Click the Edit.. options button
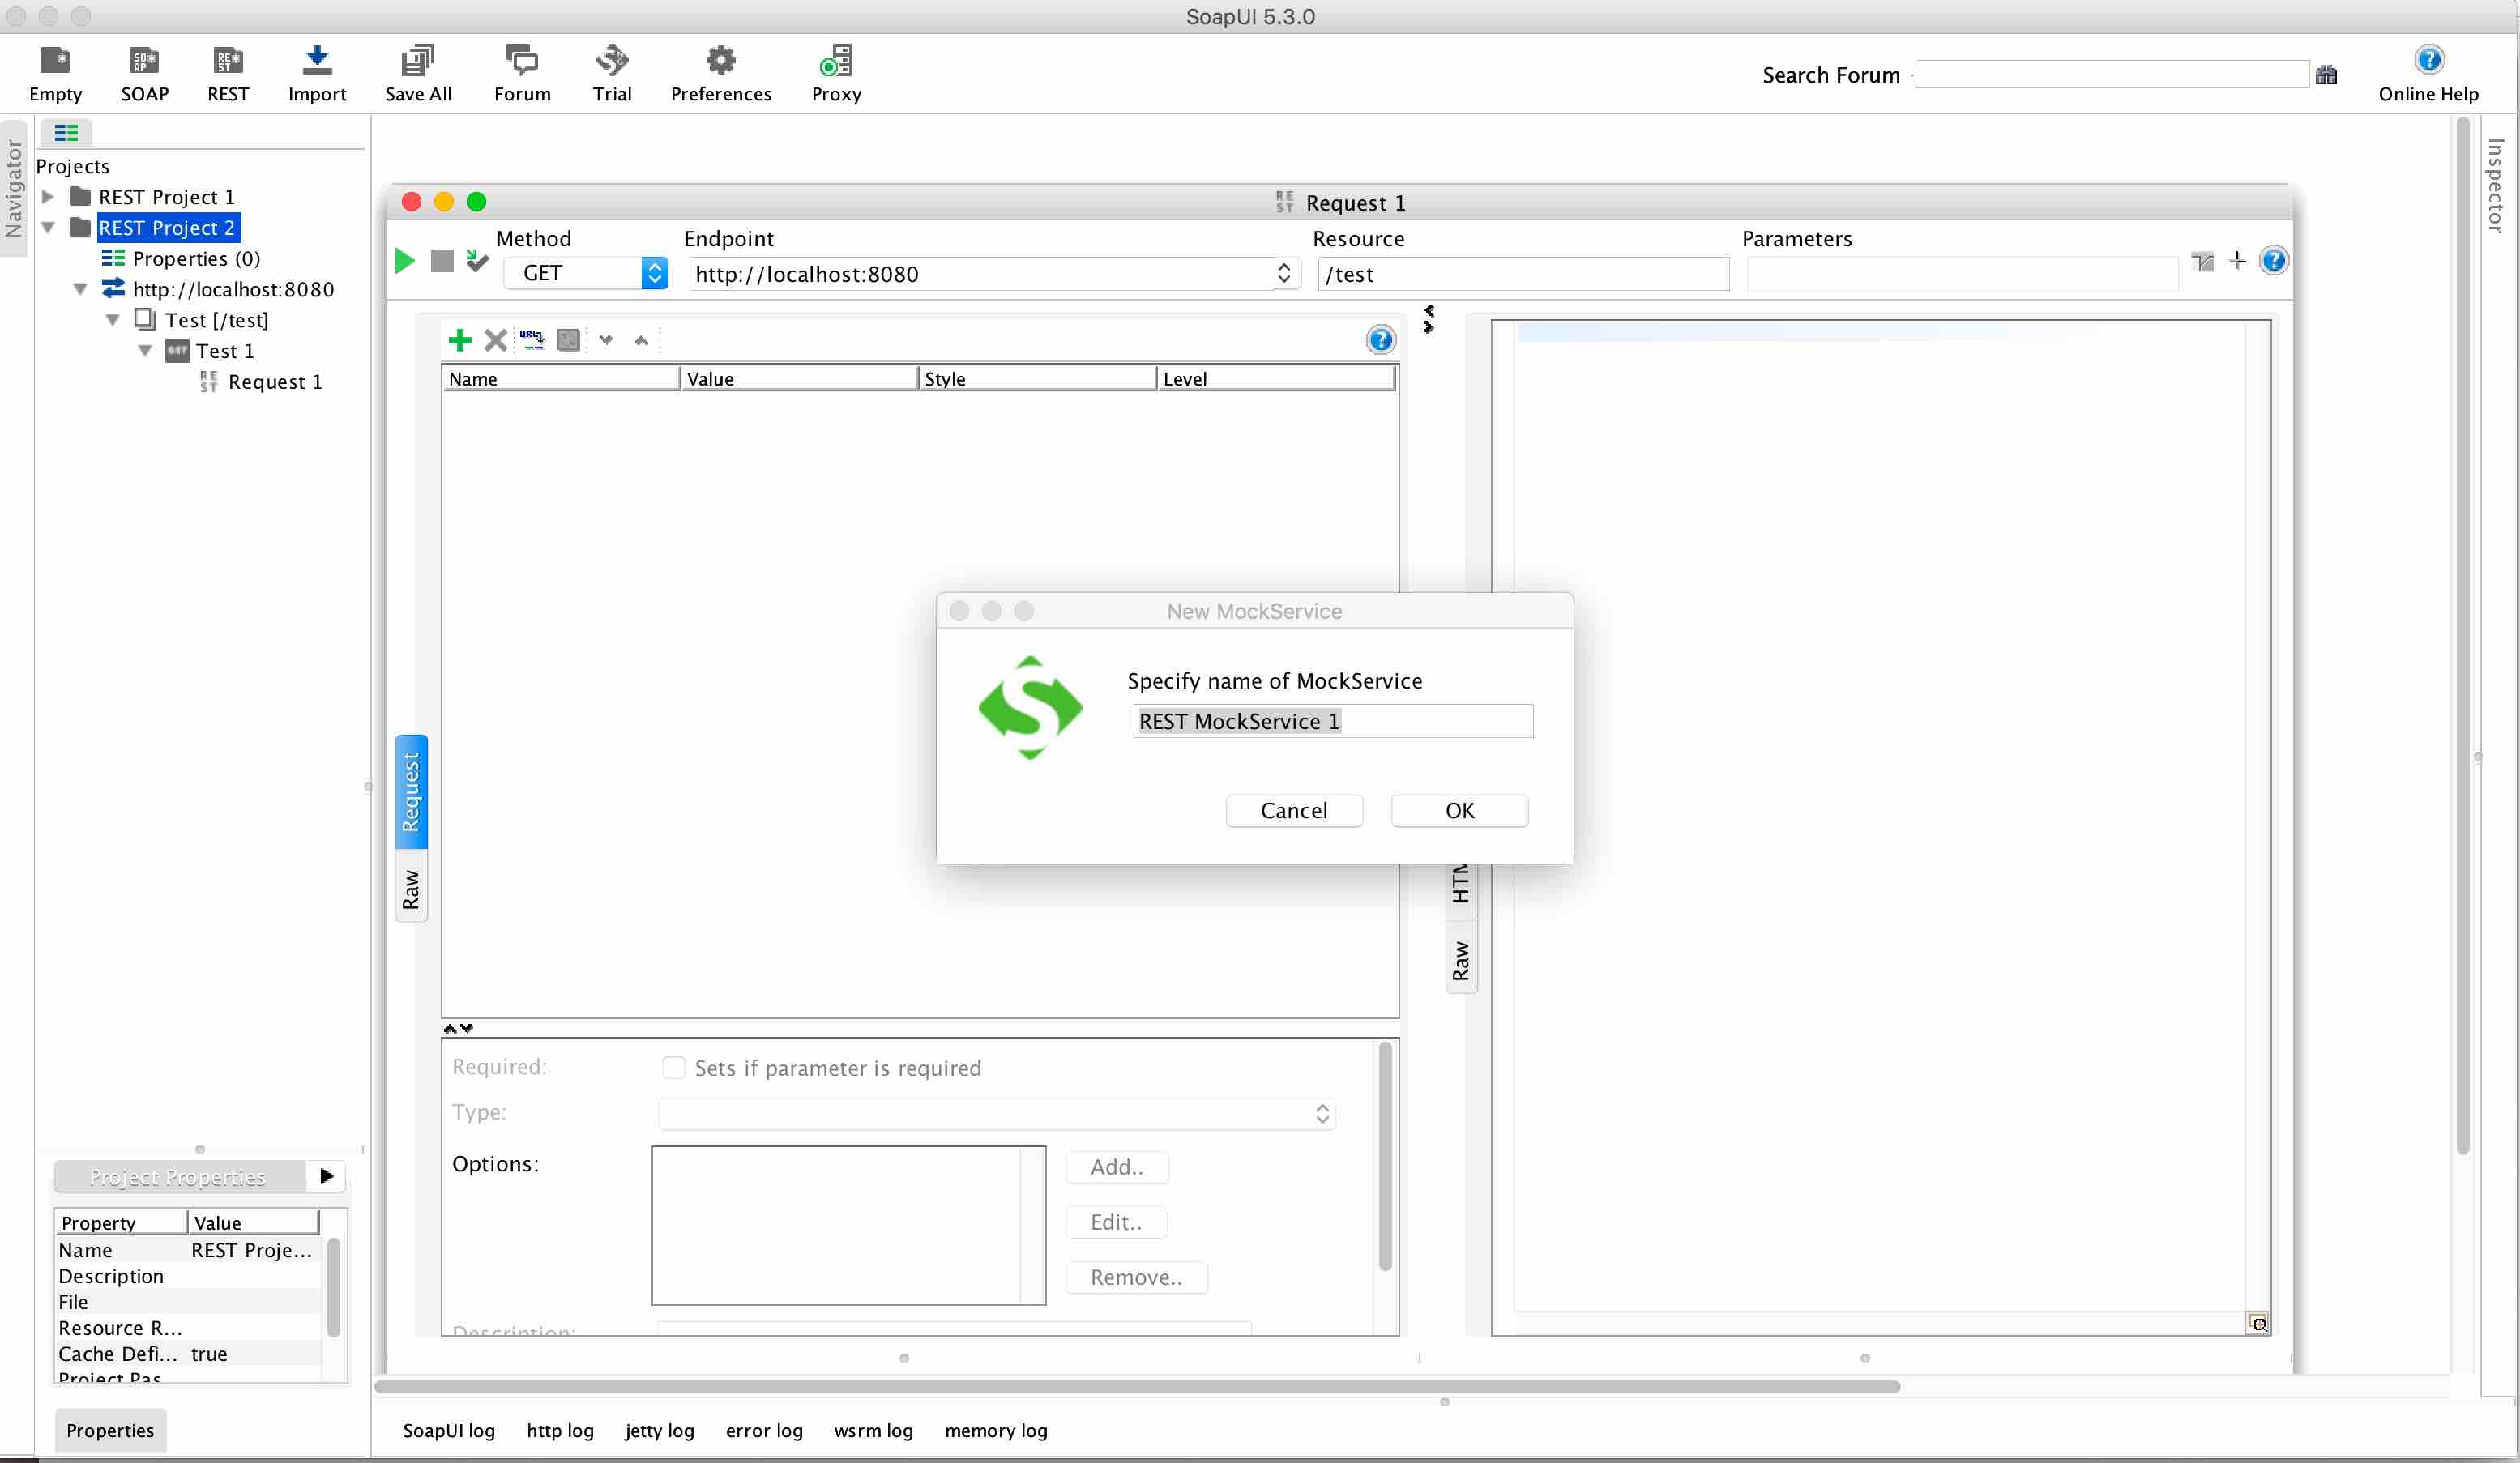Image resolution: width=2520 pixels, height=1463 pixels. click(1116, 1222)
